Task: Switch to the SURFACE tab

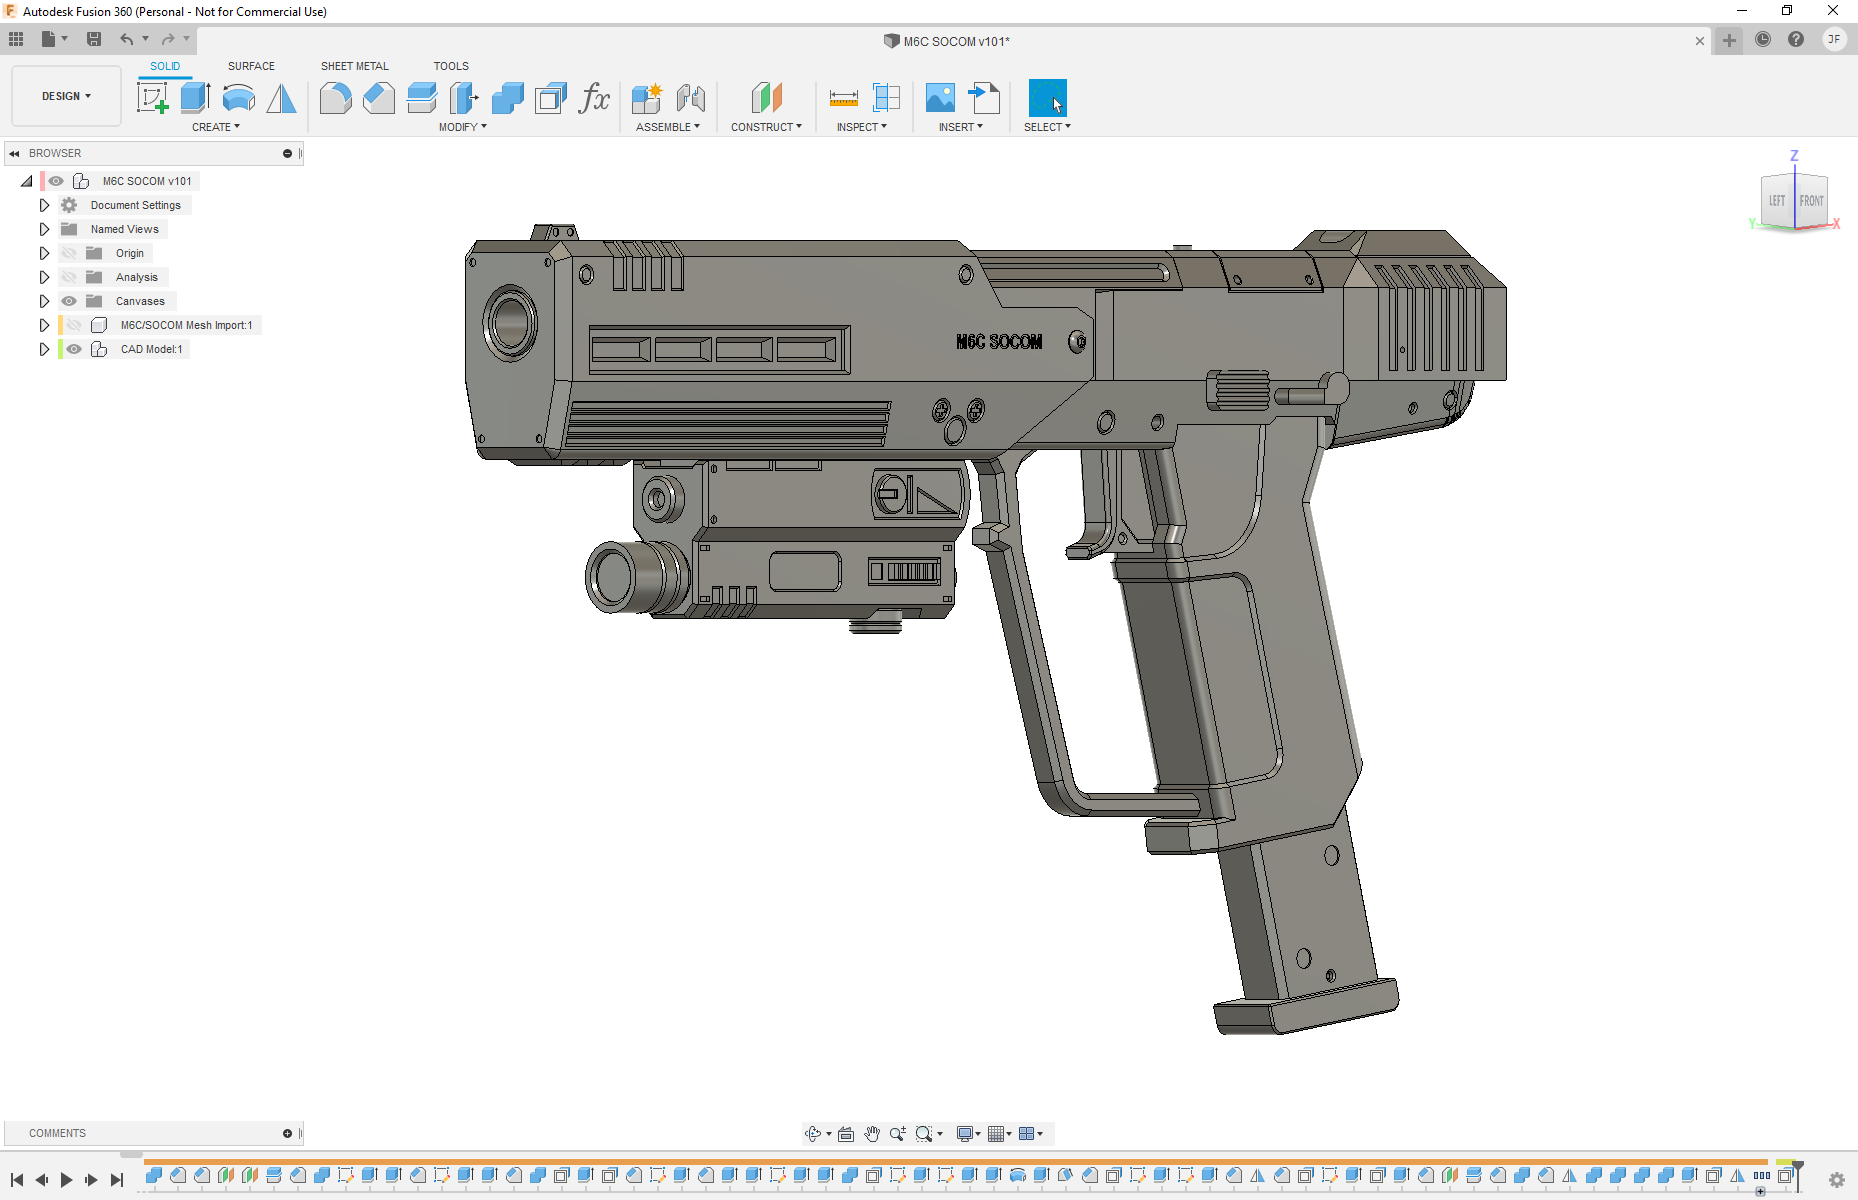Action: point(251,66)
